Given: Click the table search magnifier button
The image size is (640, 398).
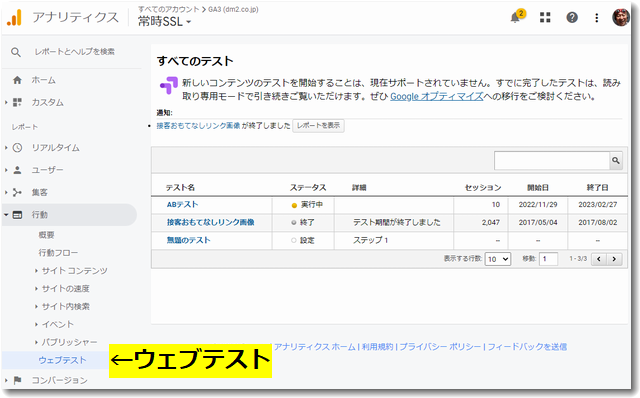Looking at the screenshot, I should click(616, 161).
